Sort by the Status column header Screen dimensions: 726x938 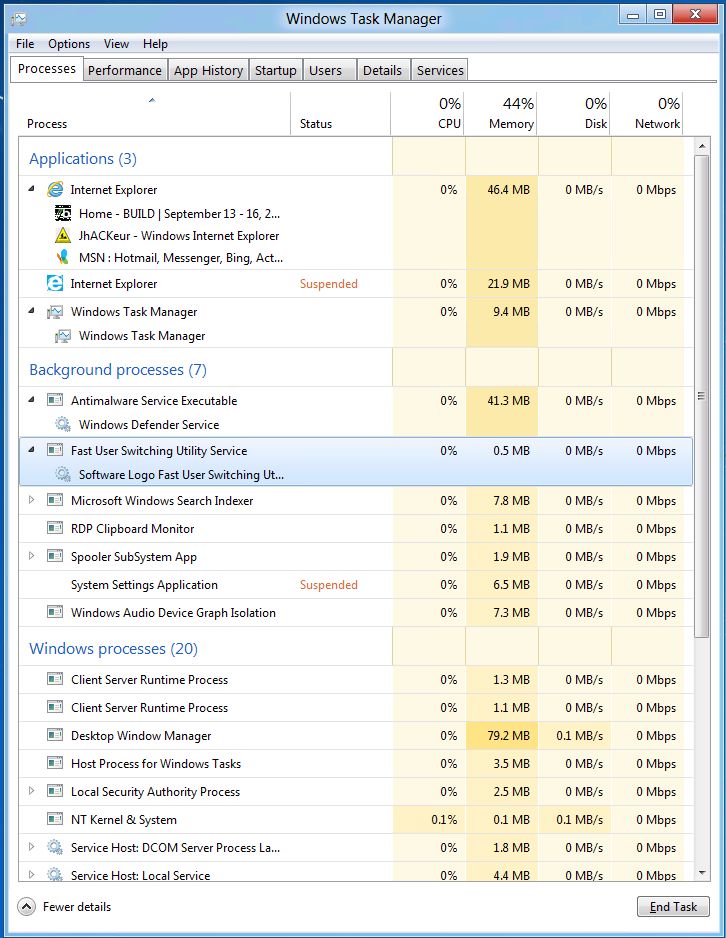340,114
